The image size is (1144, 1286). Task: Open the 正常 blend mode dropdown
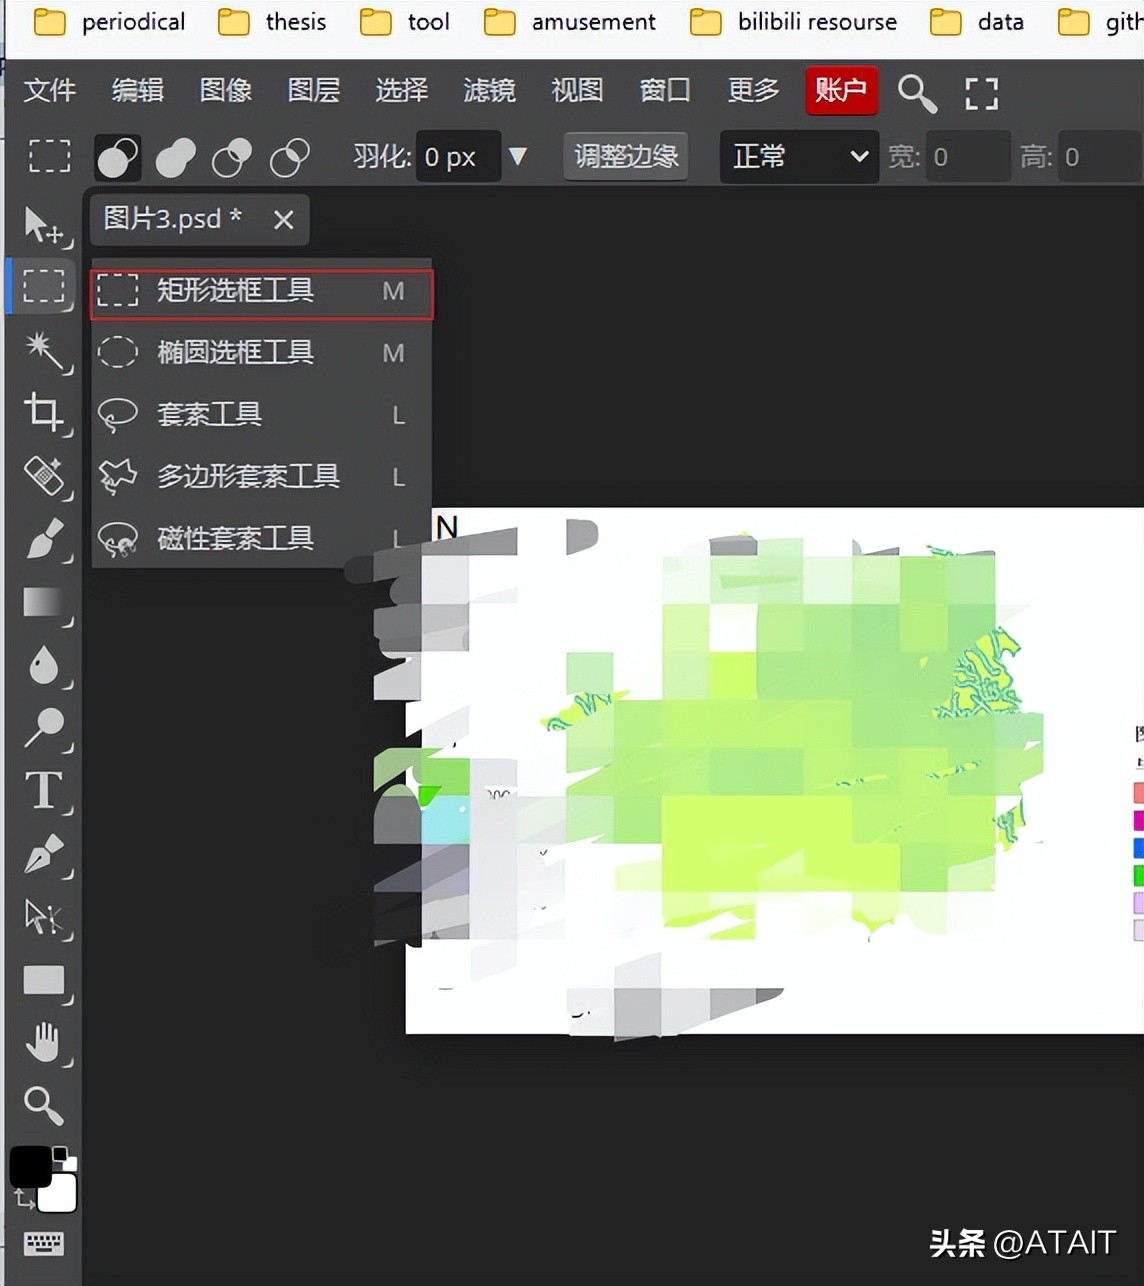point(798,157)
